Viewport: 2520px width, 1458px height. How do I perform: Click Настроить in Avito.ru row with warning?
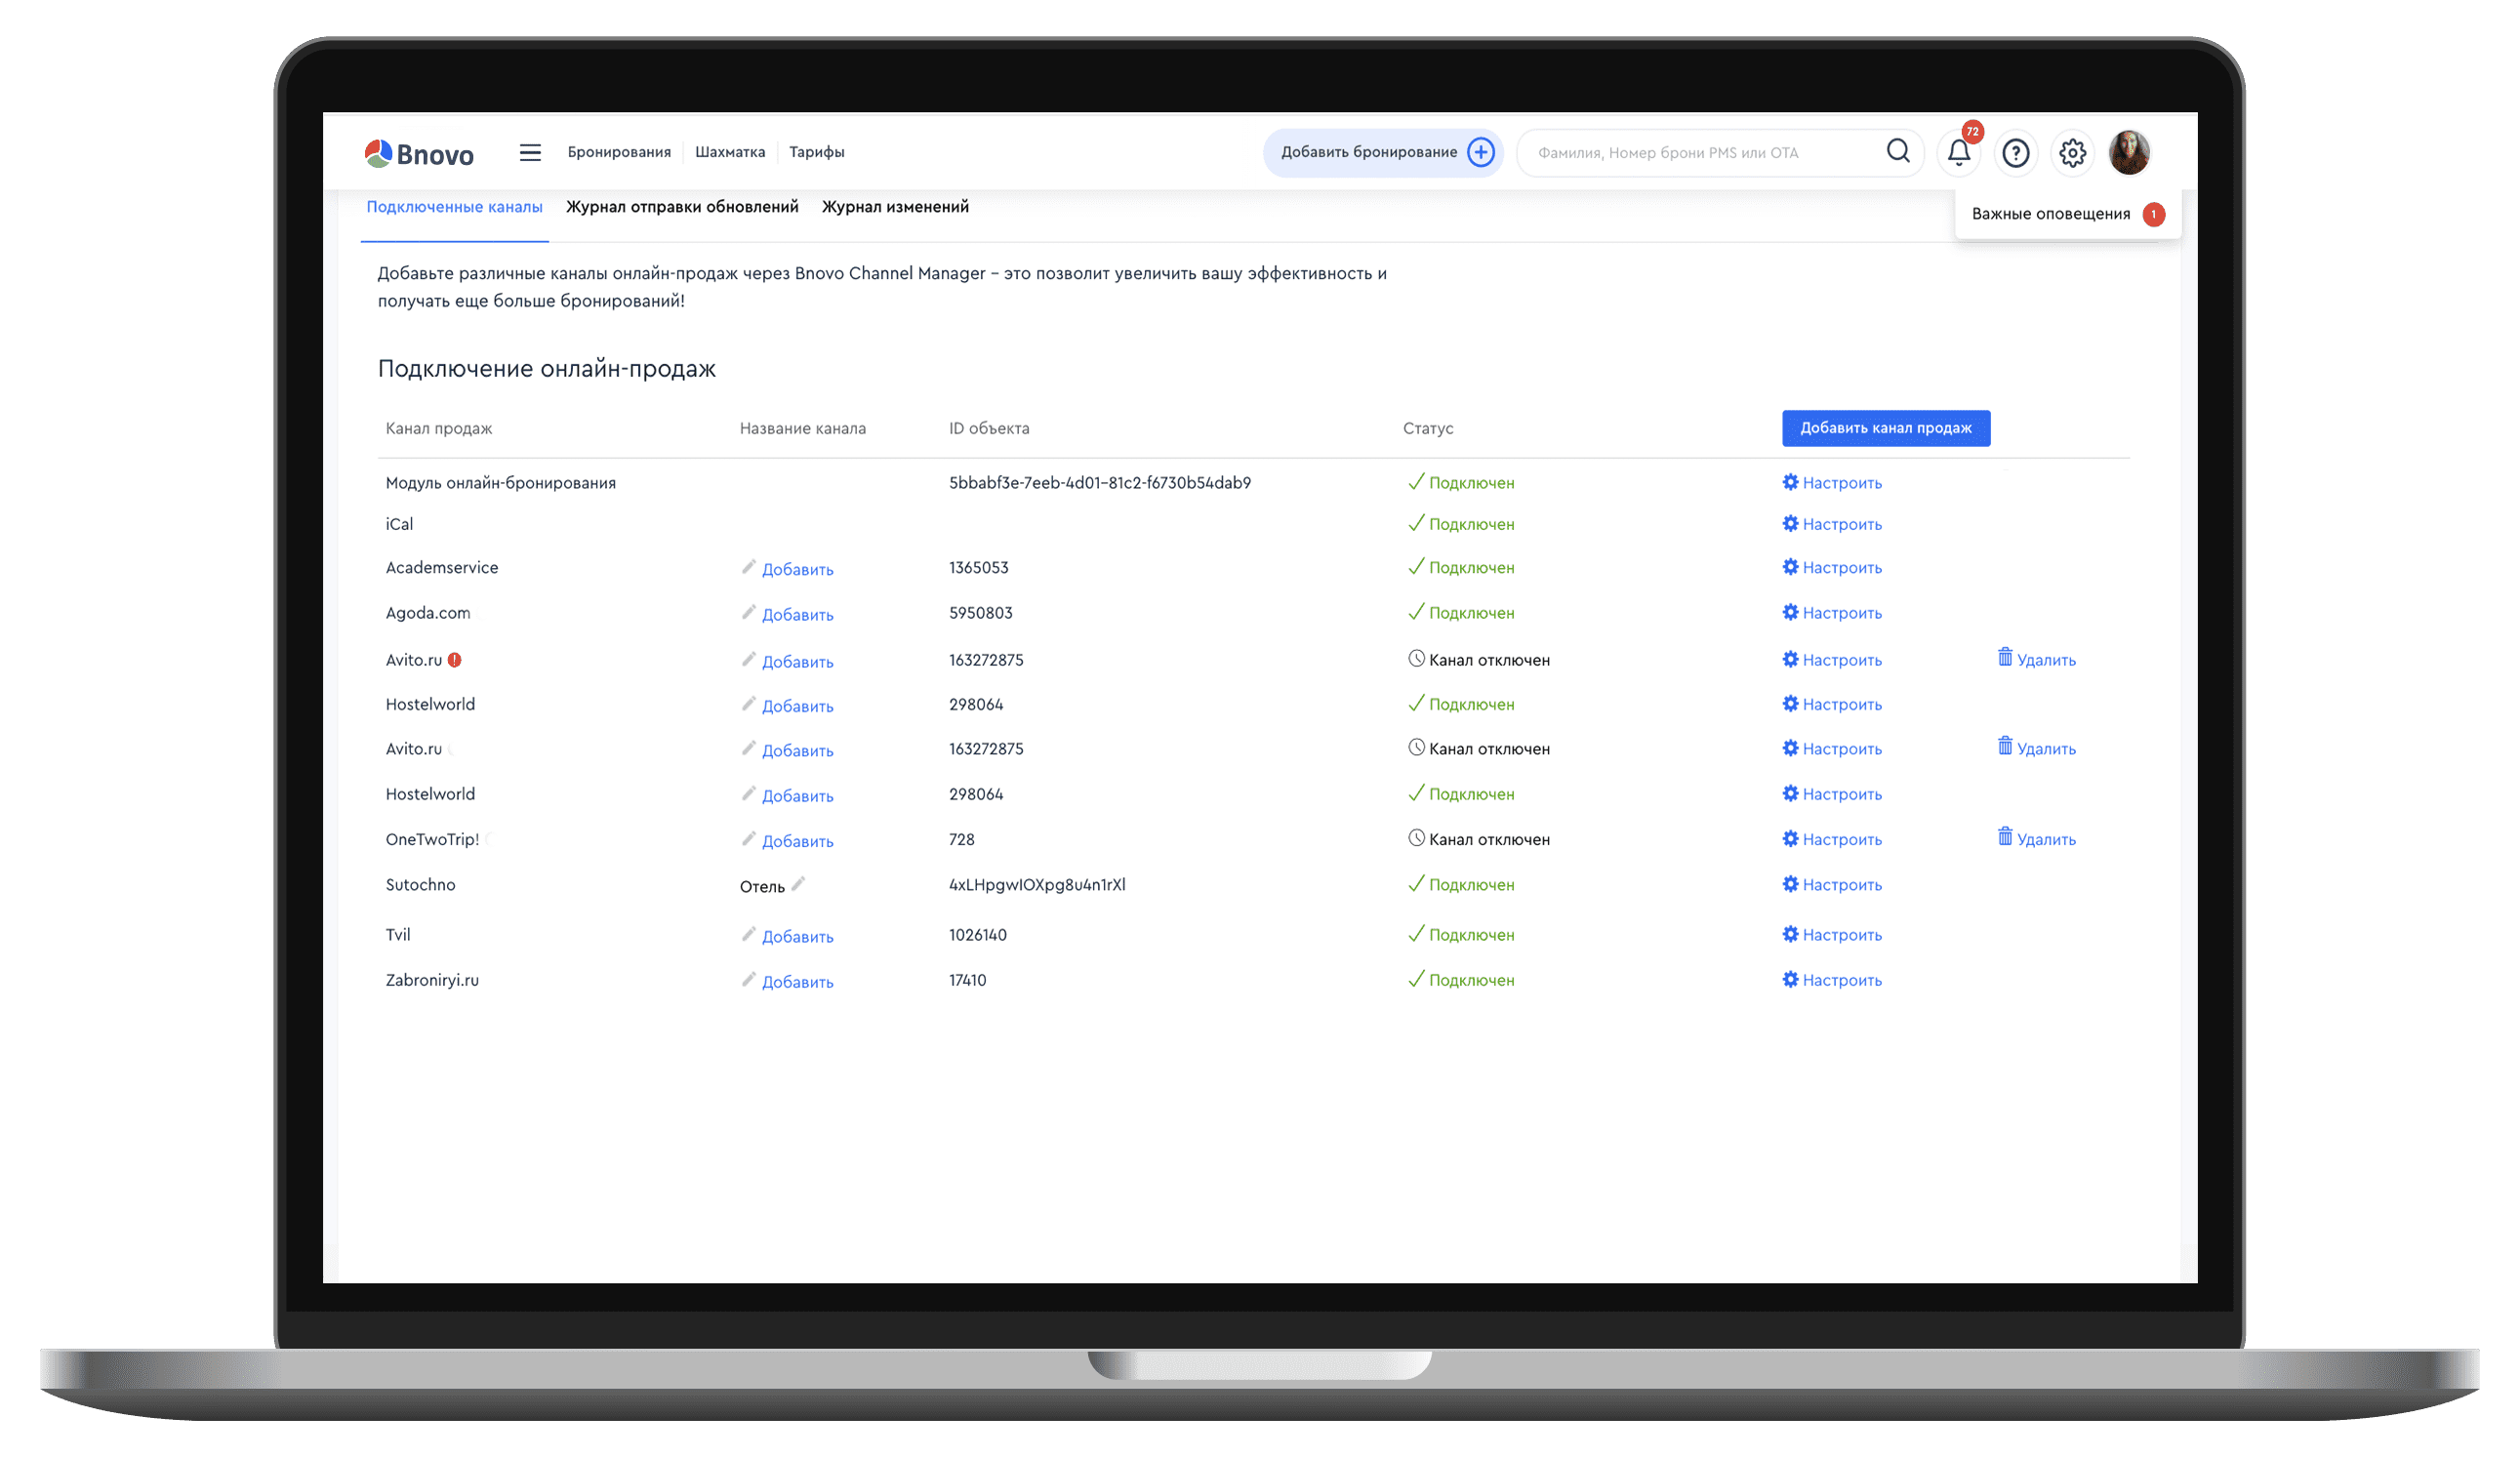(x=1842, y=661)
